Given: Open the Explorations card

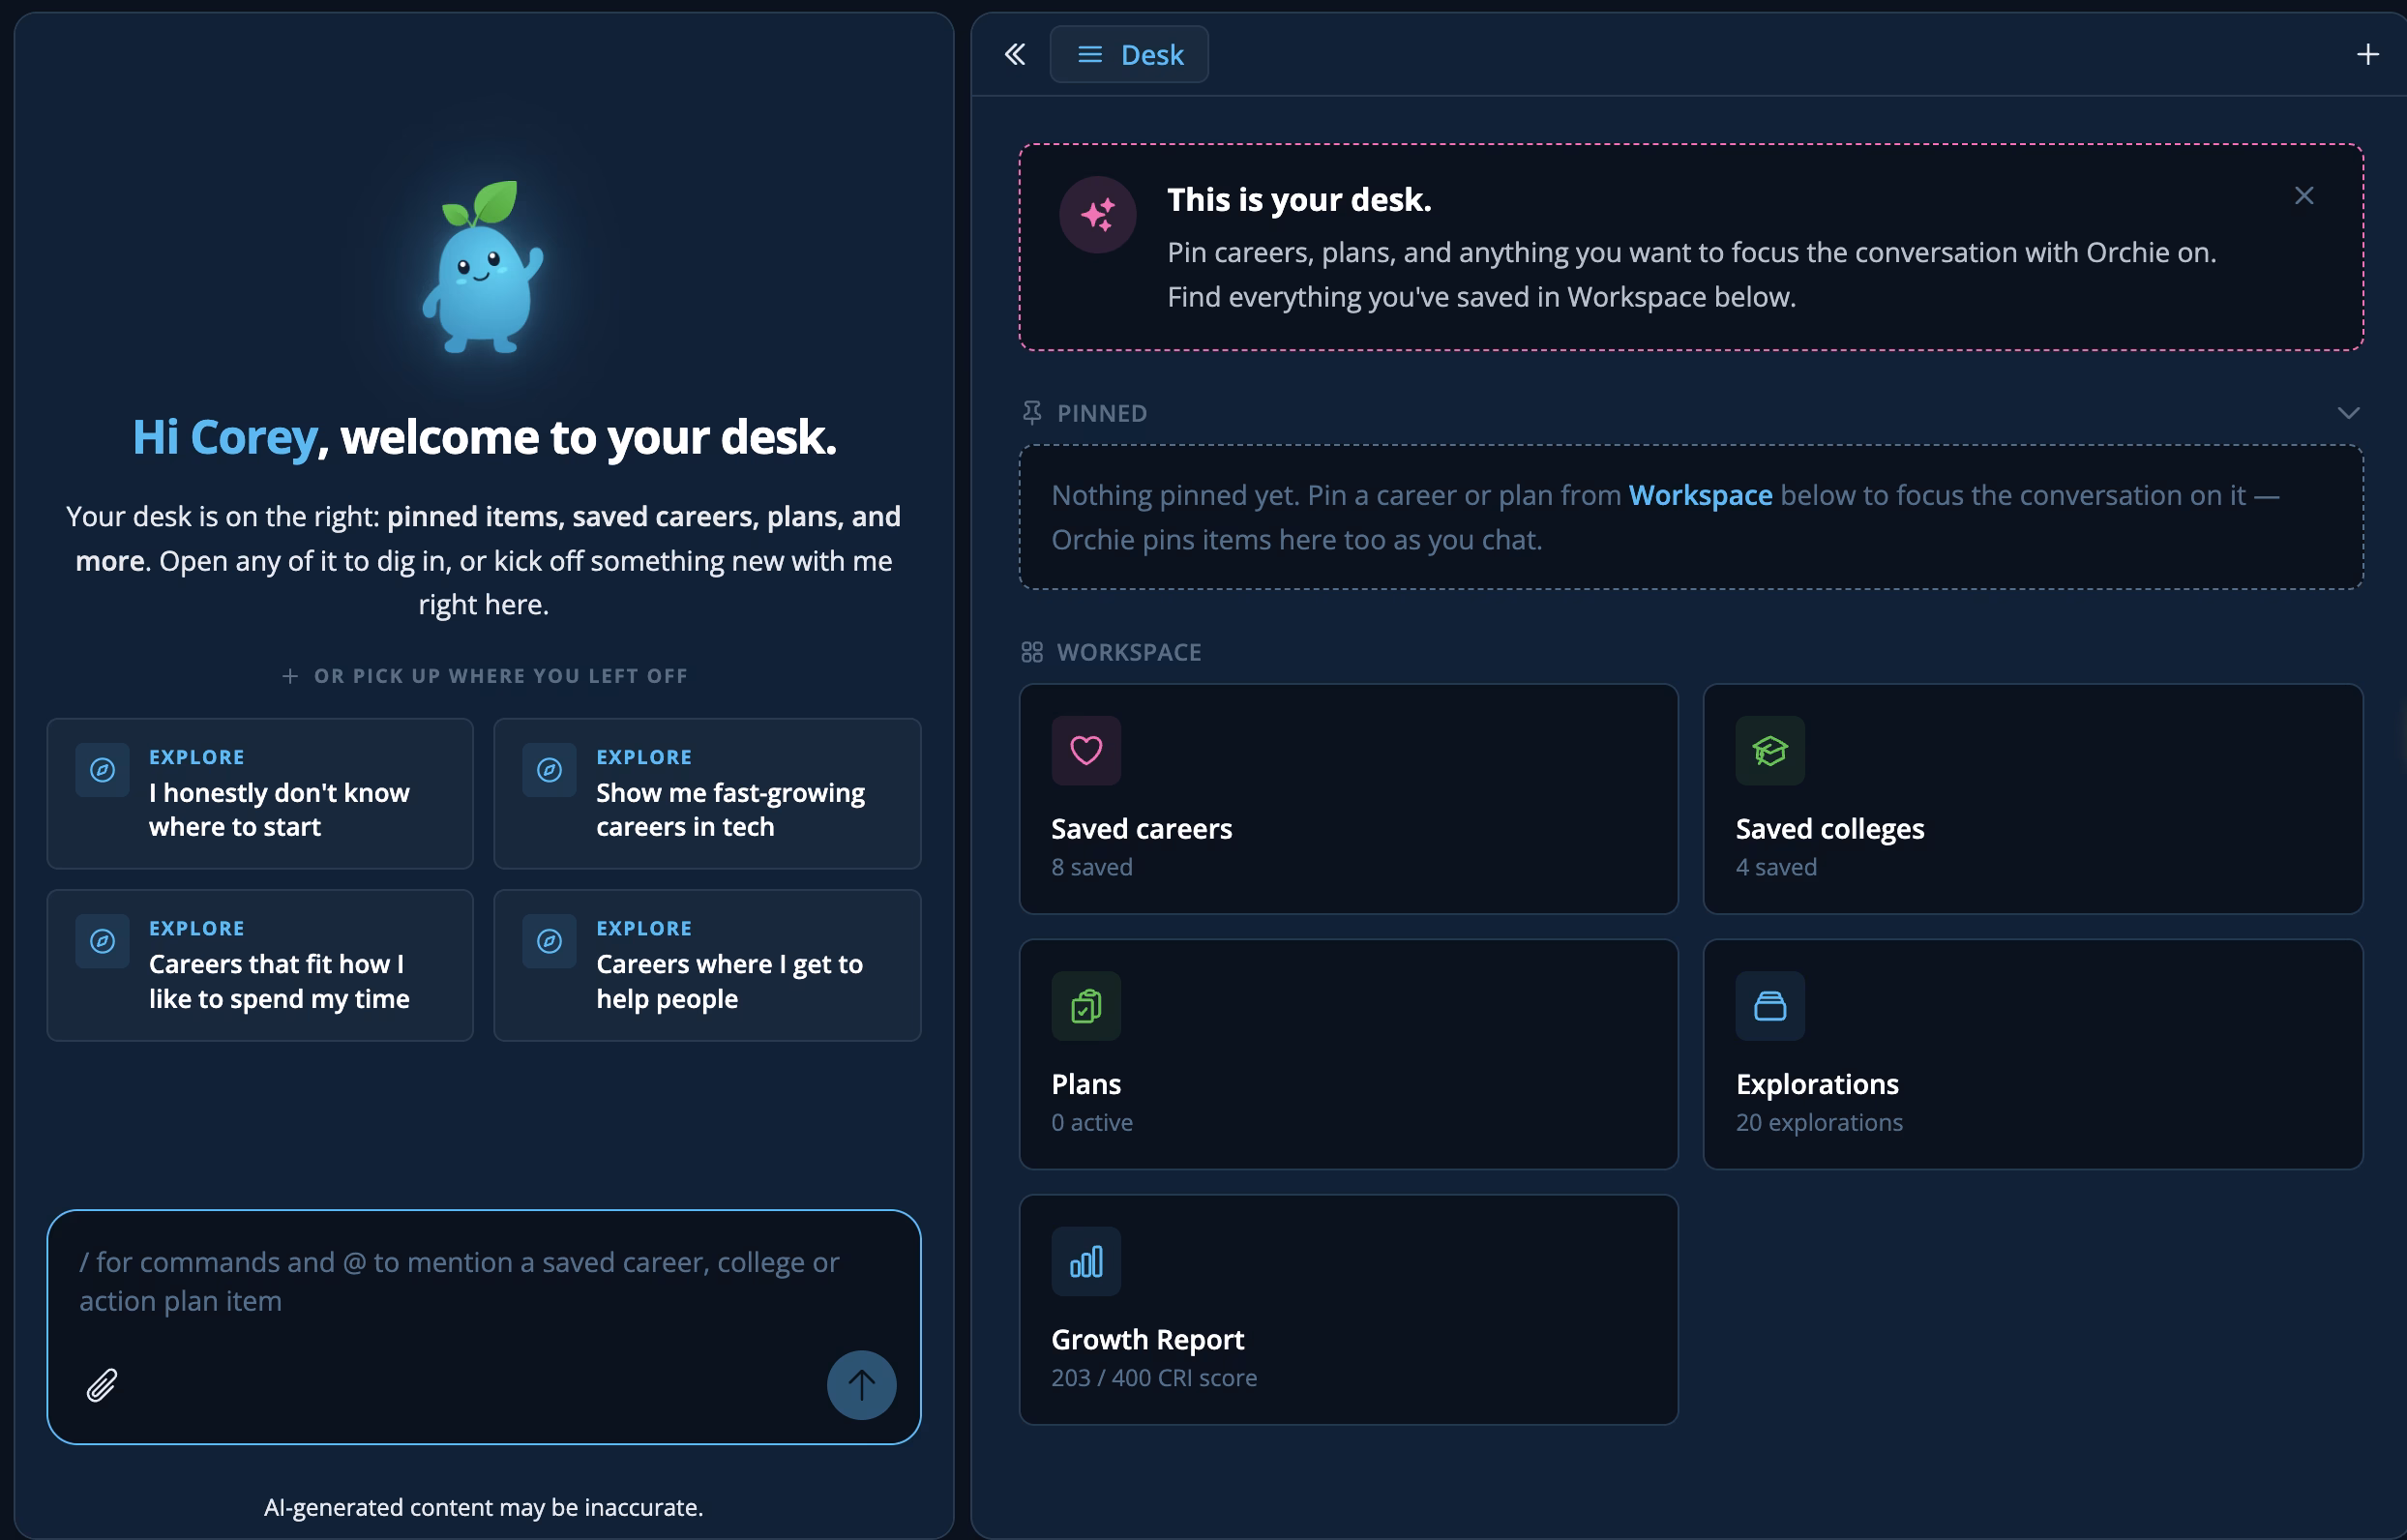Looking at the screenshot, I should pyautogui.click(x=2033, y=1054).
